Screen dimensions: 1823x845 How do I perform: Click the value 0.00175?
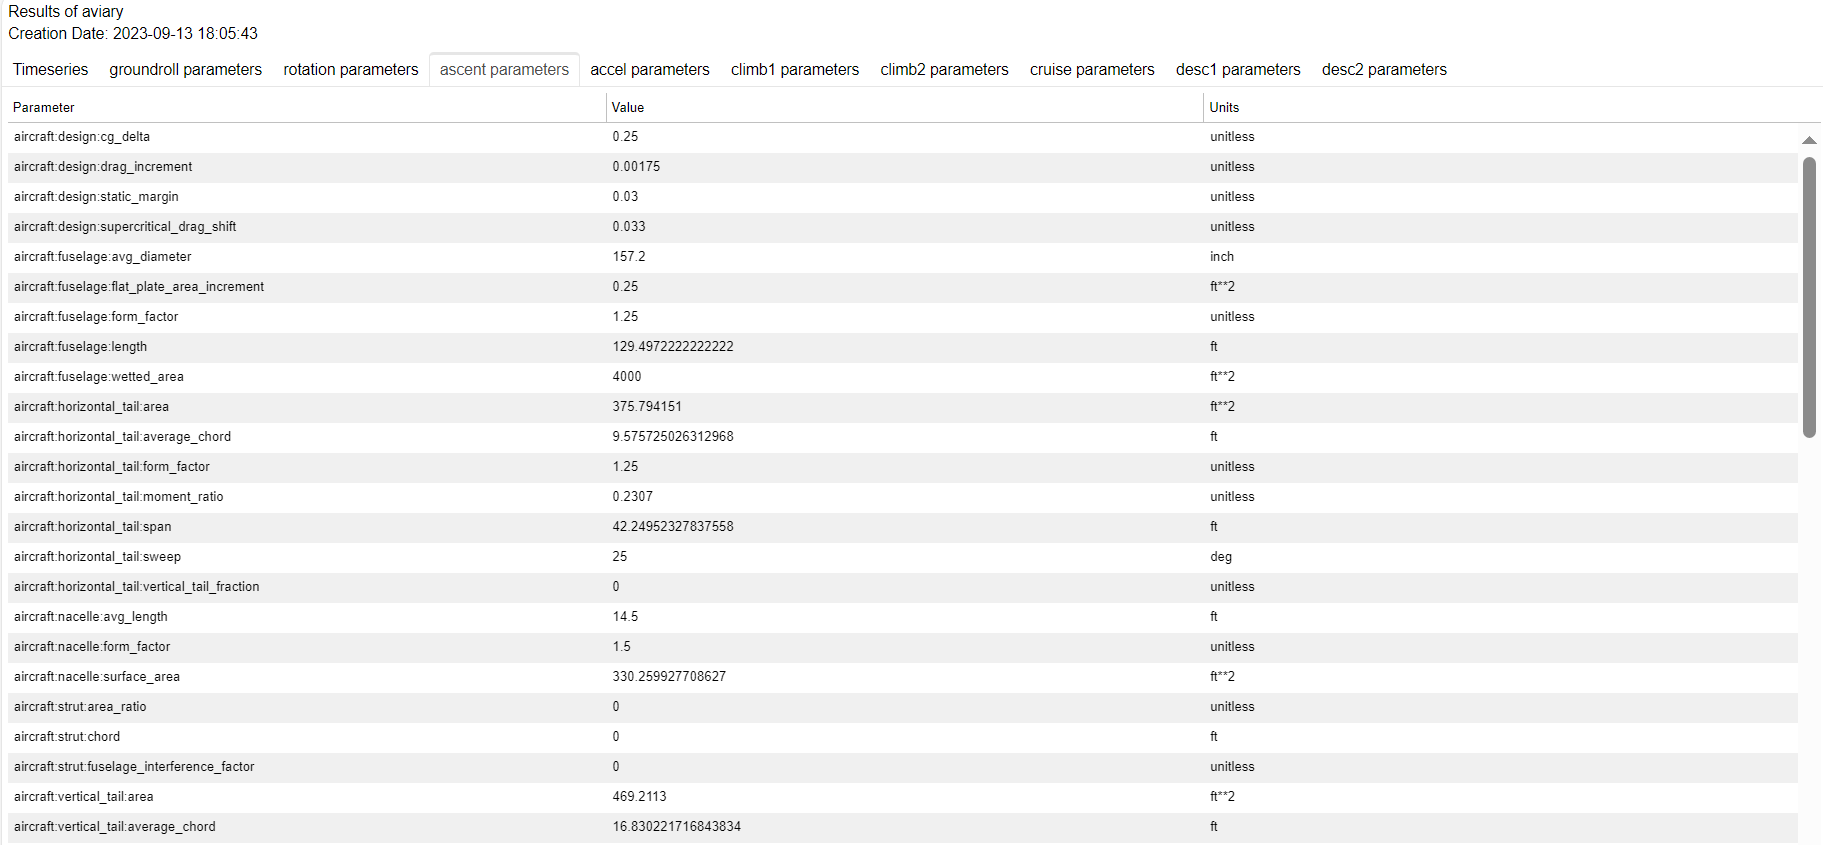coord(636,167)
